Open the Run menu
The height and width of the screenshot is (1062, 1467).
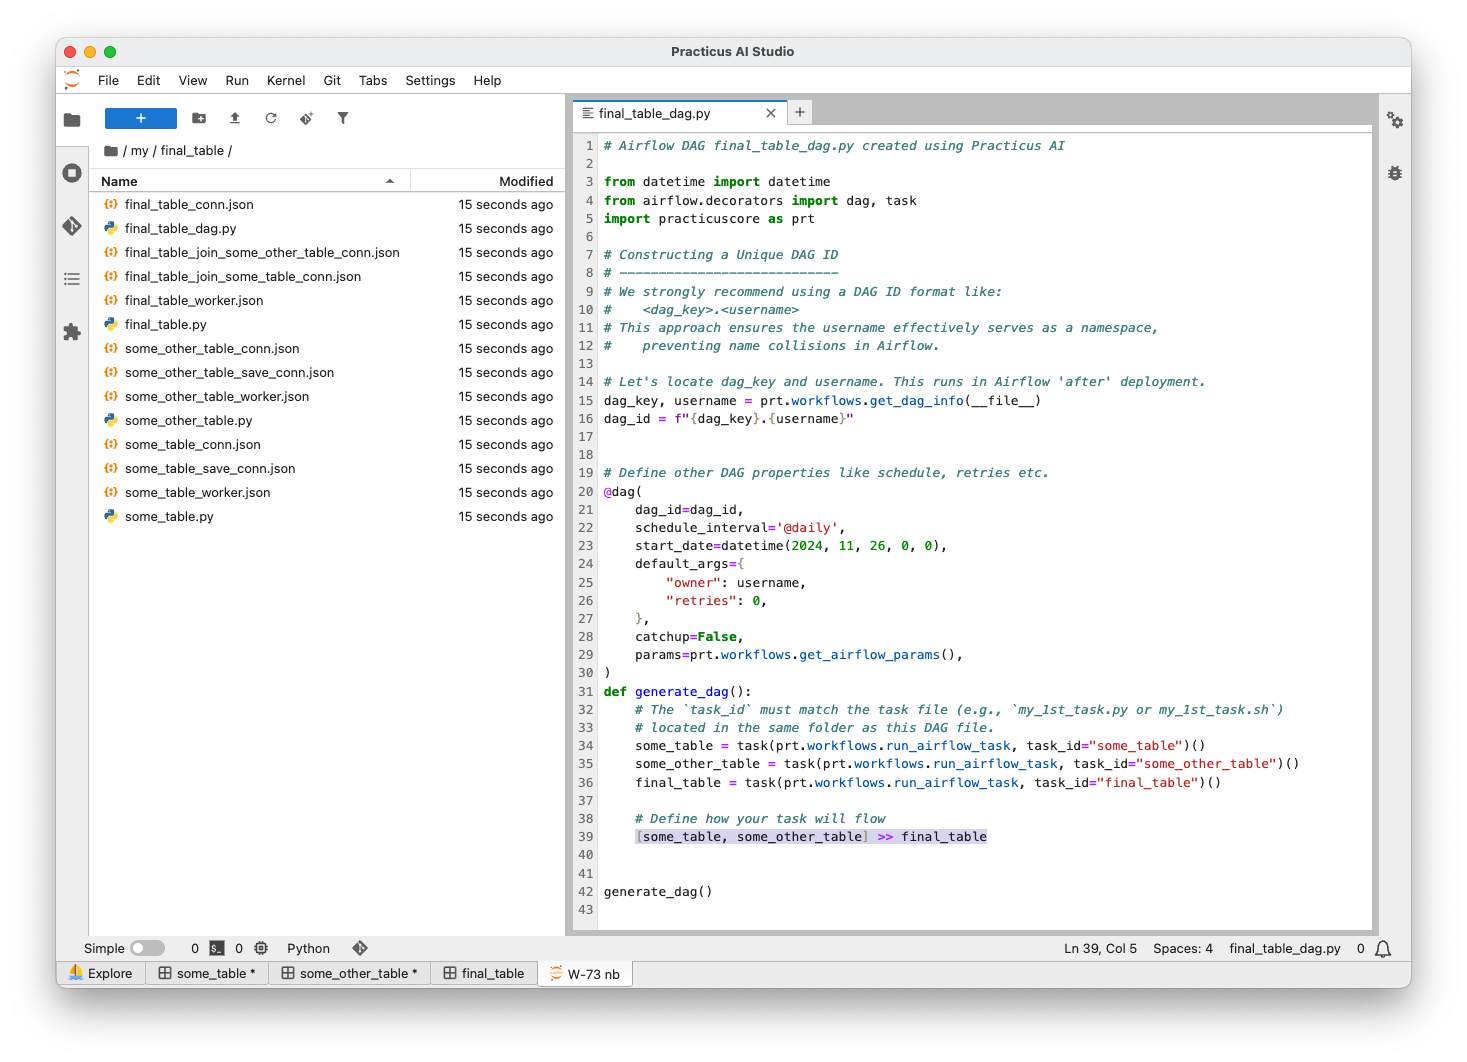237,81
